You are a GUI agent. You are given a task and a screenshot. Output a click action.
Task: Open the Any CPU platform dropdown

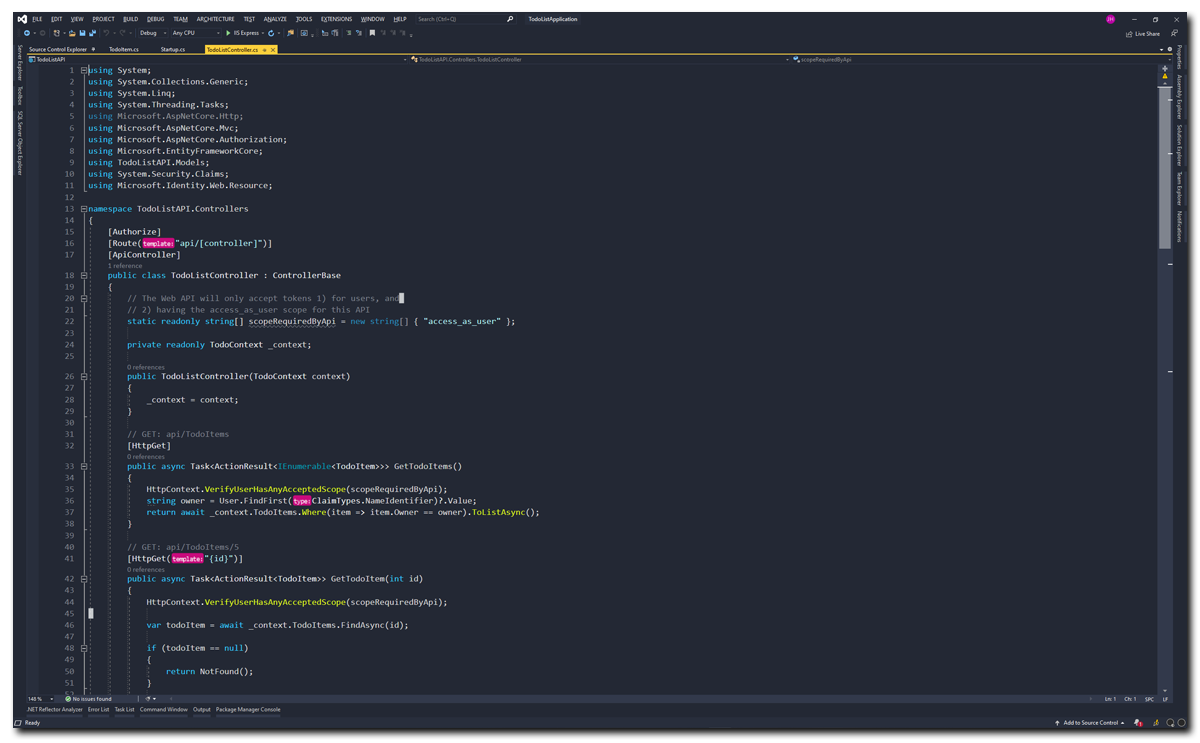(x=193, y=32)
